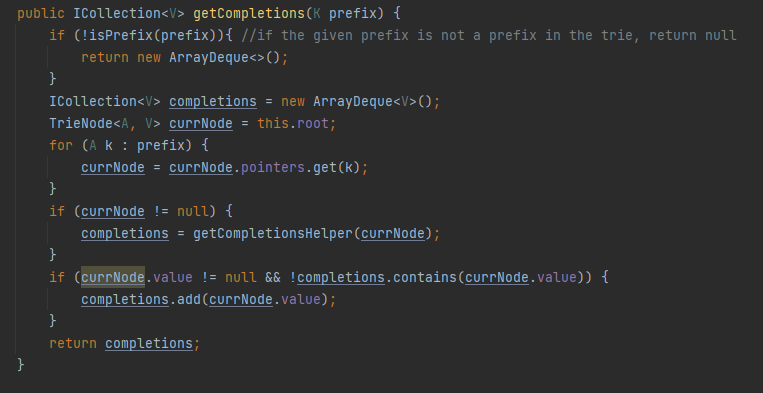Click the highlighted currNode before .value
The height and width of the screenshot is (393, 763).
(x=113, y=277)
